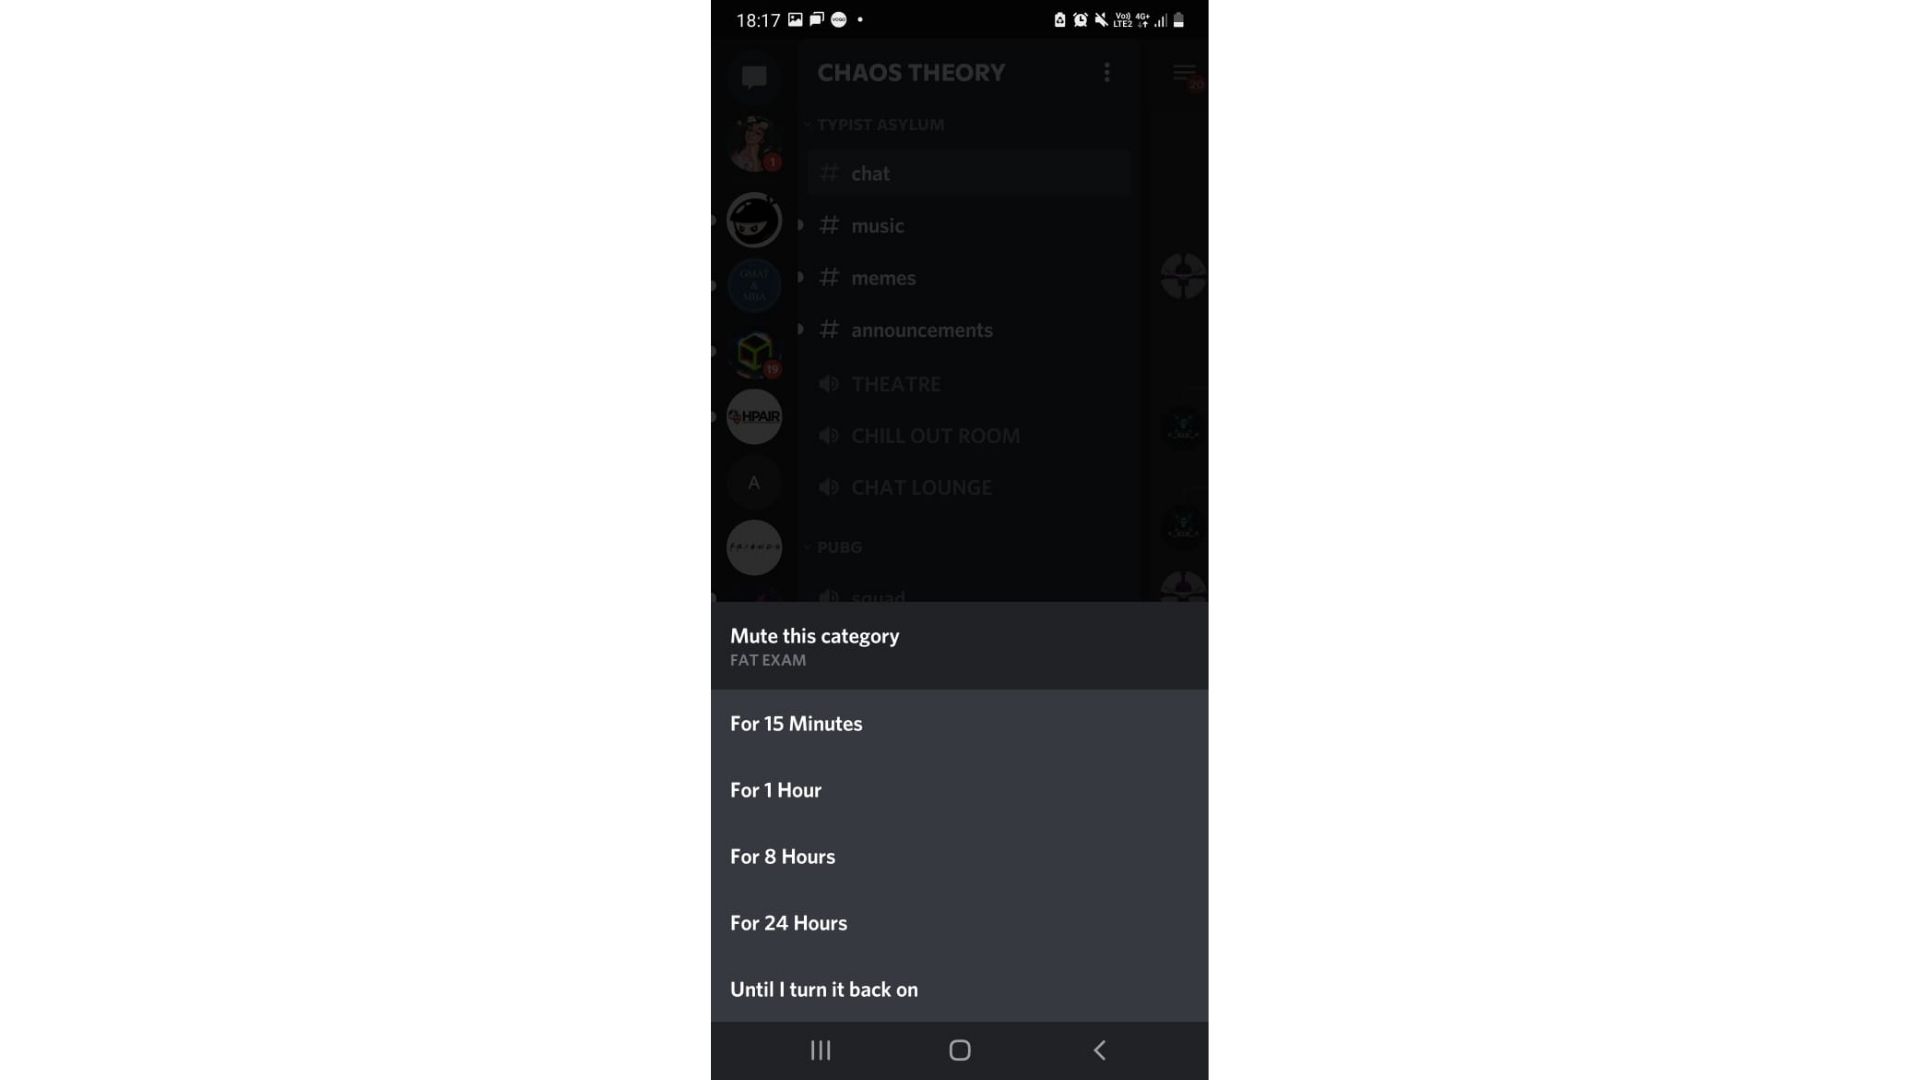The width and height of the screenshot is (1920, 1080).
Task: Expand the music channel category
Action: (x=800, y=224)
